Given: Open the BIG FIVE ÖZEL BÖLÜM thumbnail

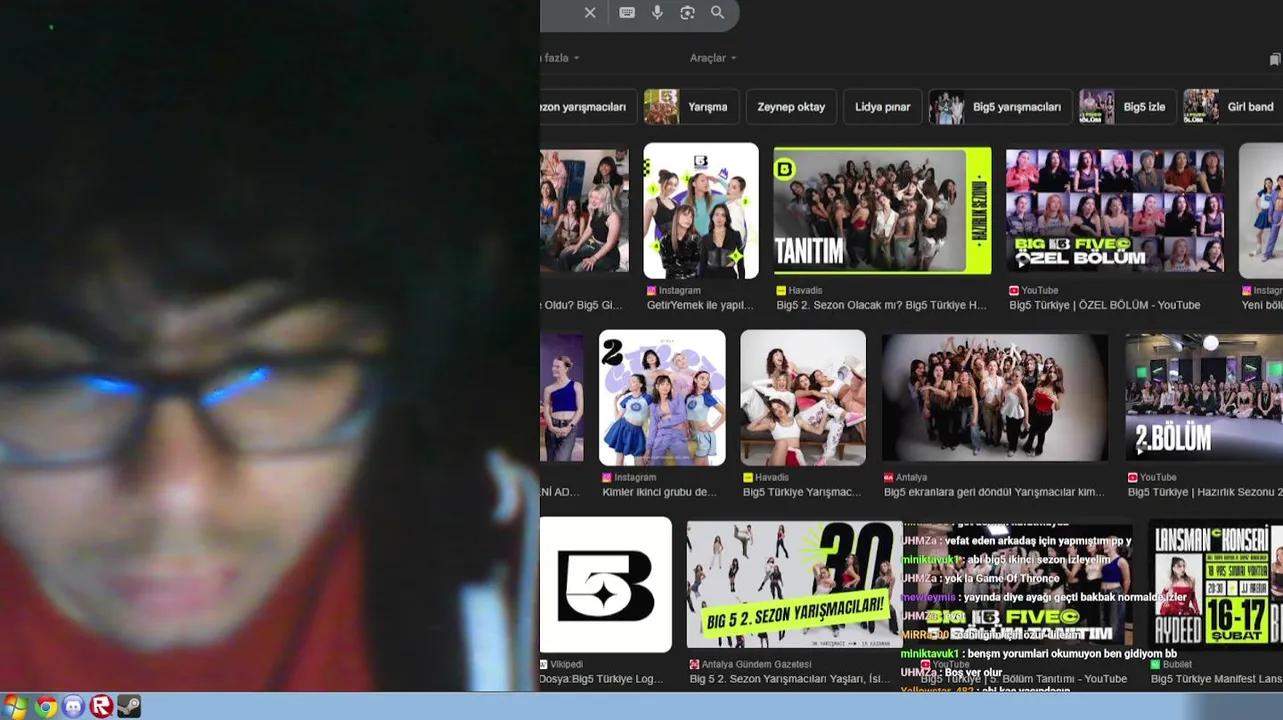Looking at the screenshot, I should pyautogui.click(x=1115, y=210).
